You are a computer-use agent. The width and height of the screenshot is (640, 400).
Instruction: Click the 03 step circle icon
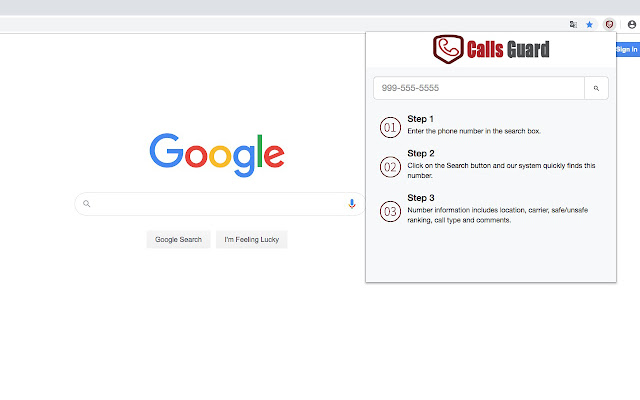[390, 211]
